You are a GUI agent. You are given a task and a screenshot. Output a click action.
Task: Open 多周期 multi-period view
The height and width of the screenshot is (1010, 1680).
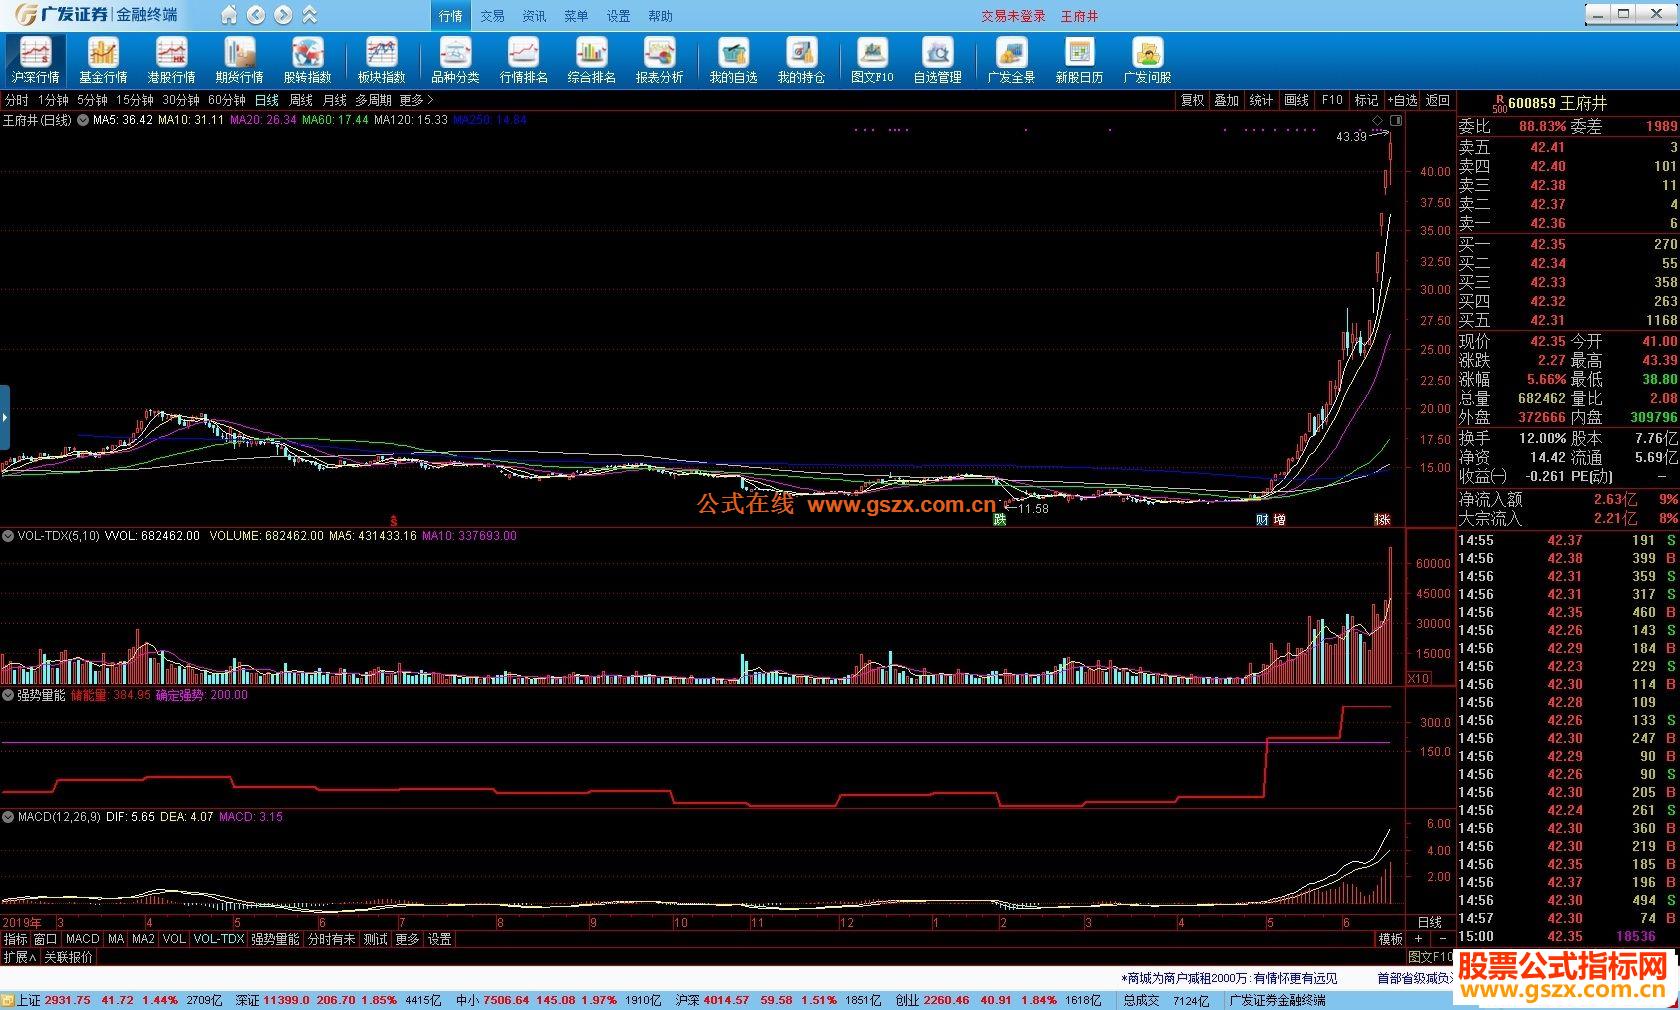coord(373,100)
